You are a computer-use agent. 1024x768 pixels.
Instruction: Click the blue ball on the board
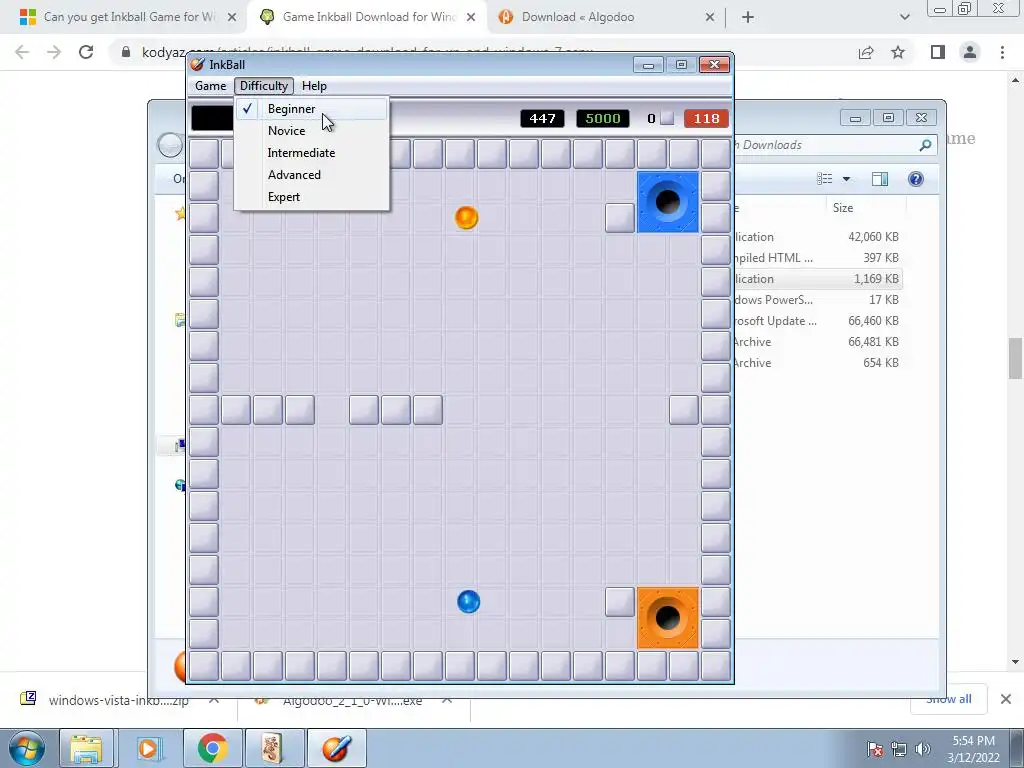[468, 601]
